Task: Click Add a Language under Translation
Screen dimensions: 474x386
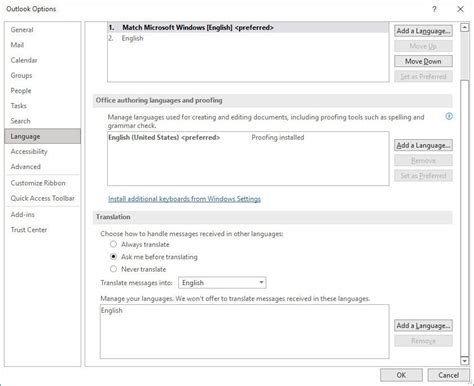Action: click(x=423, y=325)
